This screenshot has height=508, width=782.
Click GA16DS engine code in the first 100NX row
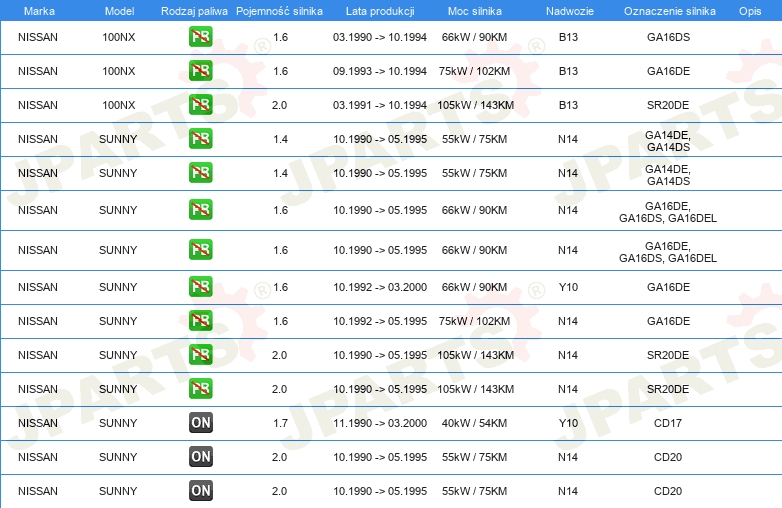668,37
